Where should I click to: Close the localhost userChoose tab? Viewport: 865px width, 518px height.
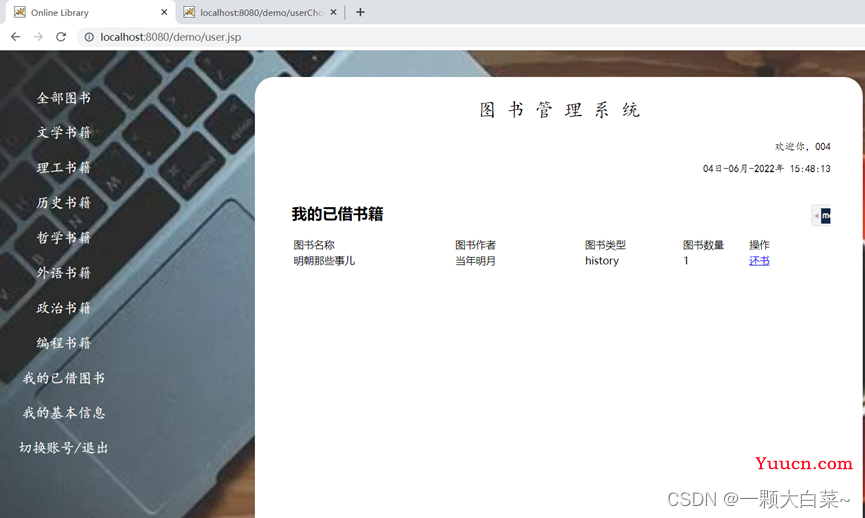click(x=333, y=12)
